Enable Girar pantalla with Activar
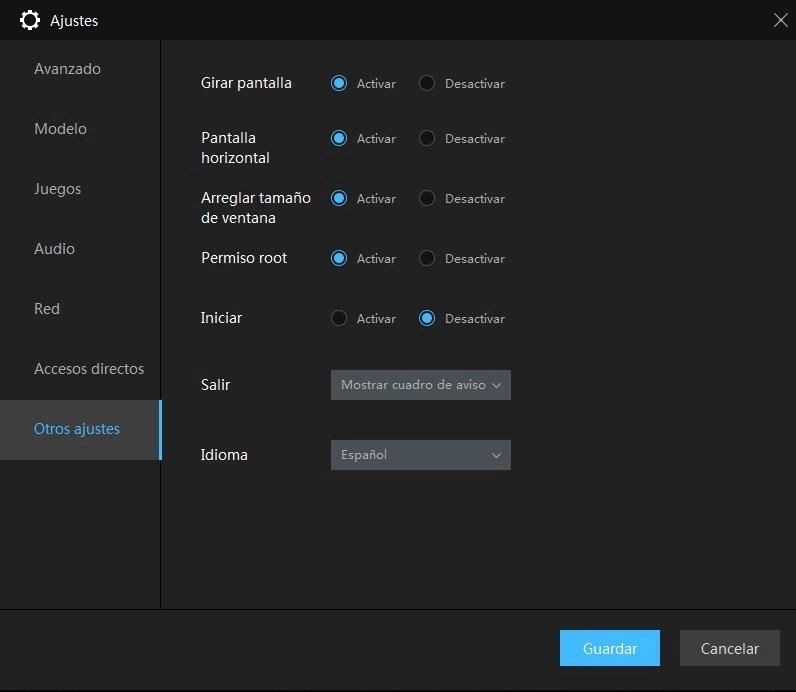Viewport: 796px width, 692px height. pos(339,83)
